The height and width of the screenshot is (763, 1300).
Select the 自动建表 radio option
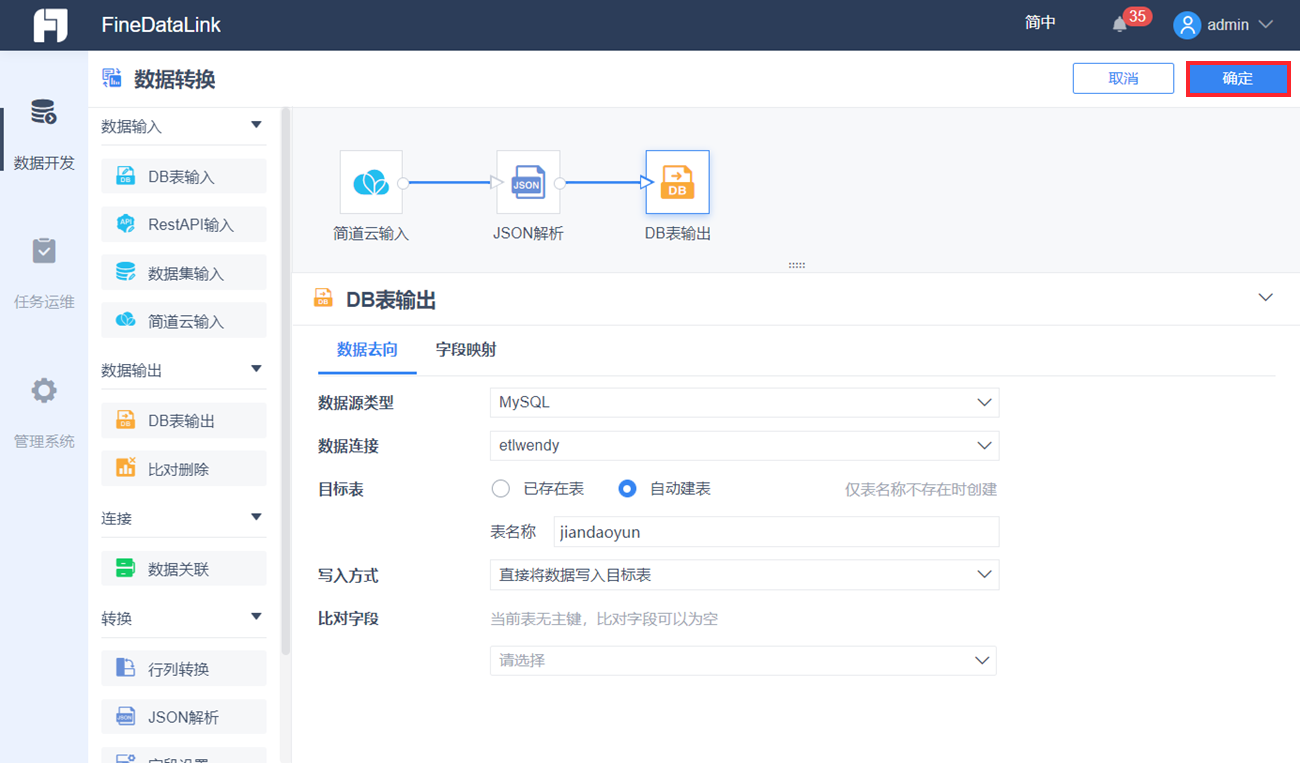pos(627,489)
